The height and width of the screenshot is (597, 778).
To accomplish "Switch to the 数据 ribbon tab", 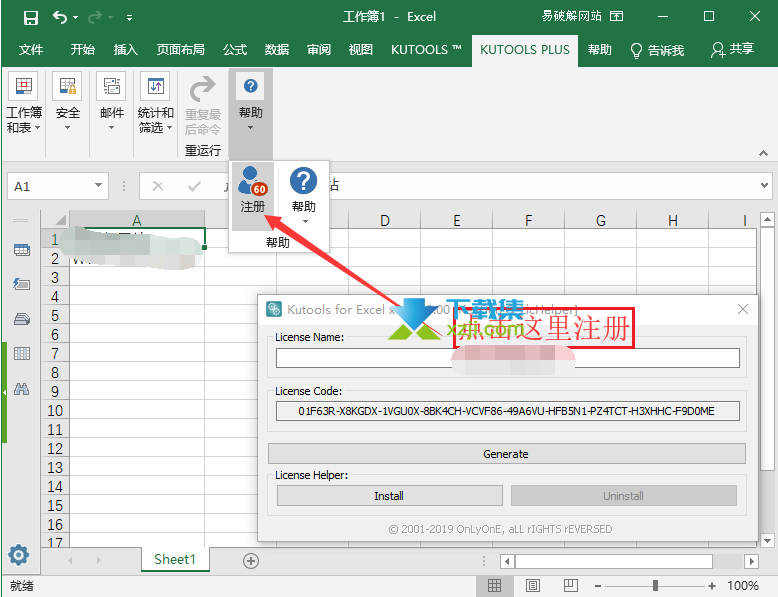I will click(x=277, y=50).
